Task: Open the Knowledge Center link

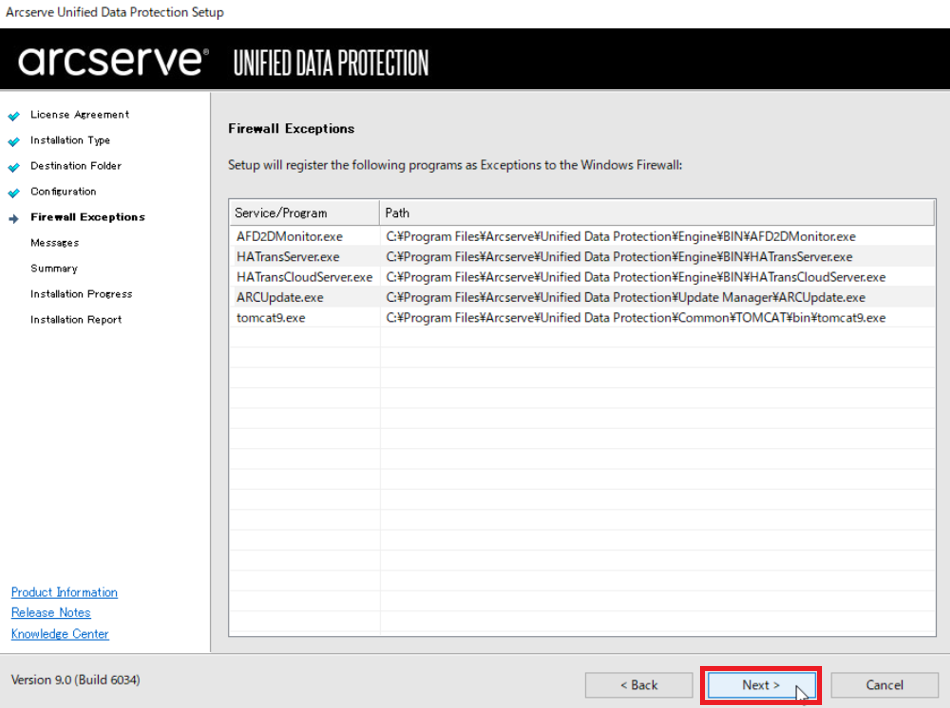Action: [x=60, y=634]
